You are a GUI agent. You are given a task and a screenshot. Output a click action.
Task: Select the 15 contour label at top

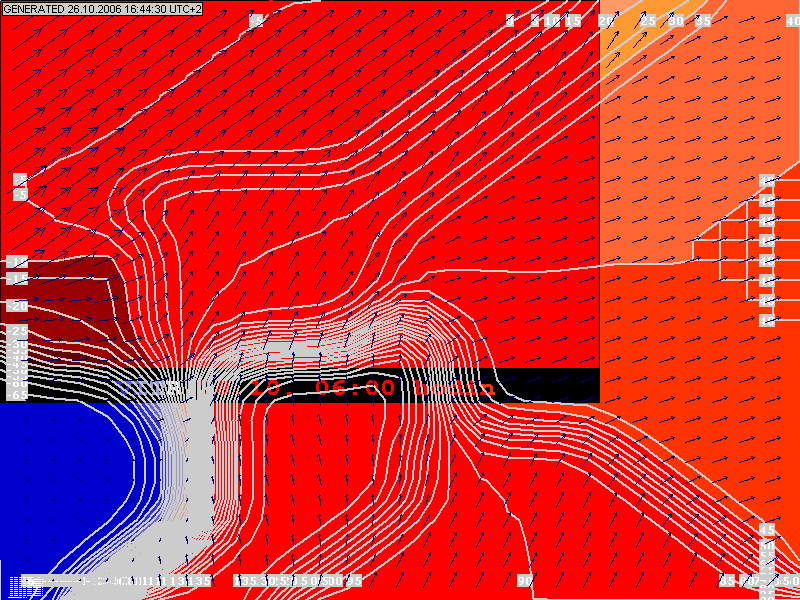(573, 20)
